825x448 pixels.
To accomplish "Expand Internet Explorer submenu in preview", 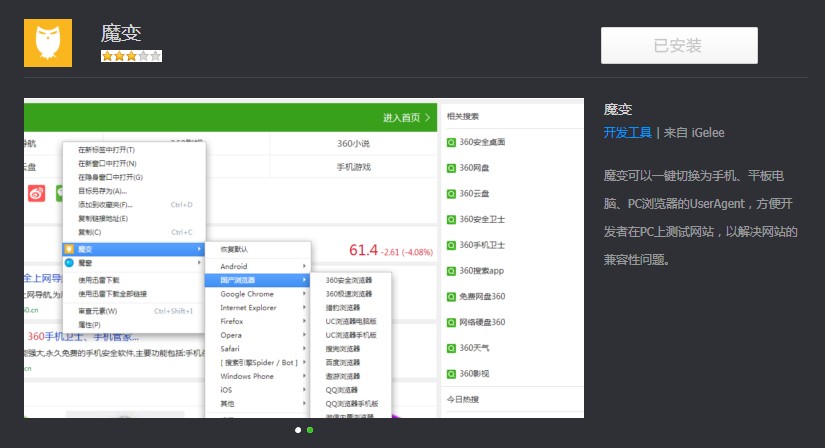I will (x=258, y=307).
